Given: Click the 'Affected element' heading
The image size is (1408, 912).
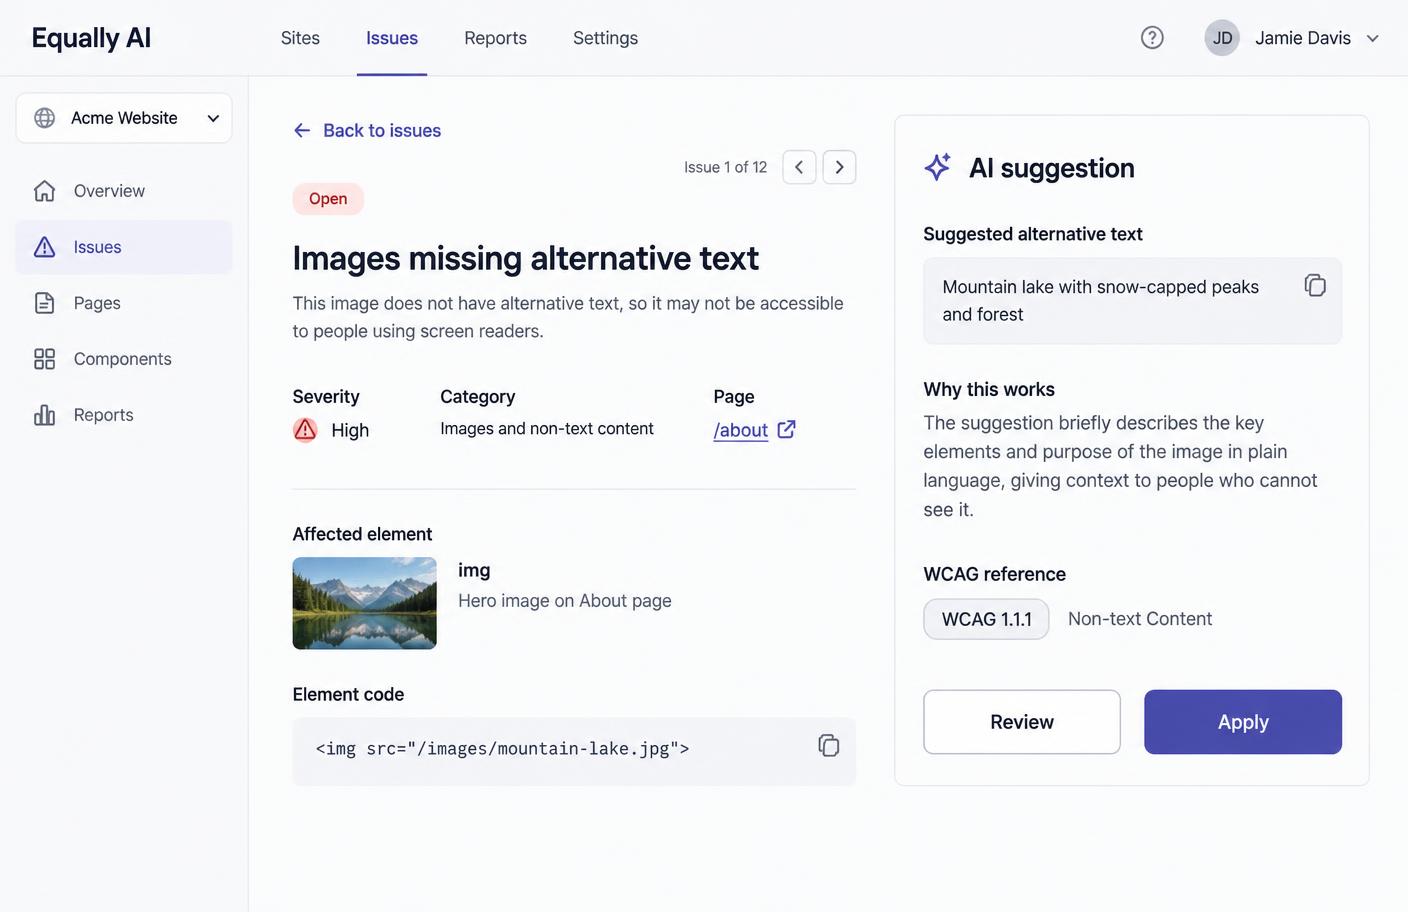Looking at the screenshot, I should pyautogui.click(x=362, y=534).
